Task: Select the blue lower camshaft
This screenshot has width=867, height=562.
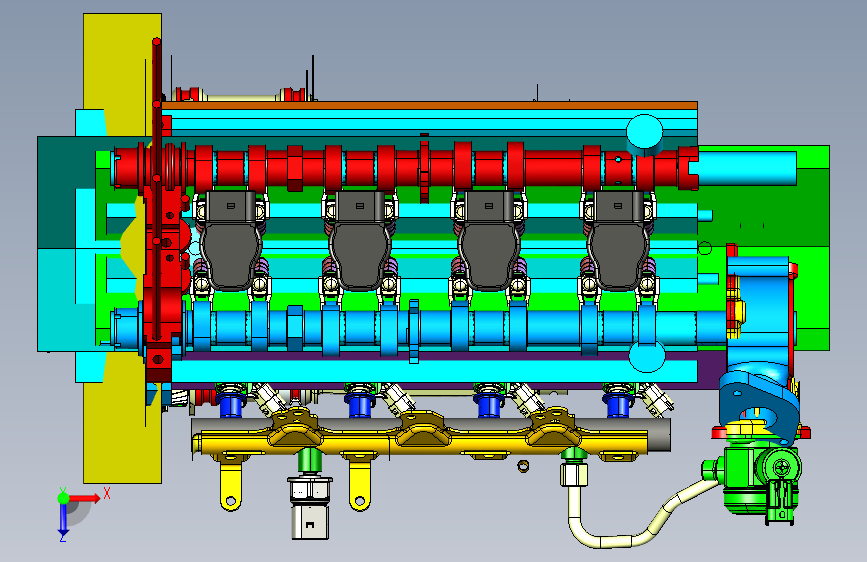Action: pos(420,329)
